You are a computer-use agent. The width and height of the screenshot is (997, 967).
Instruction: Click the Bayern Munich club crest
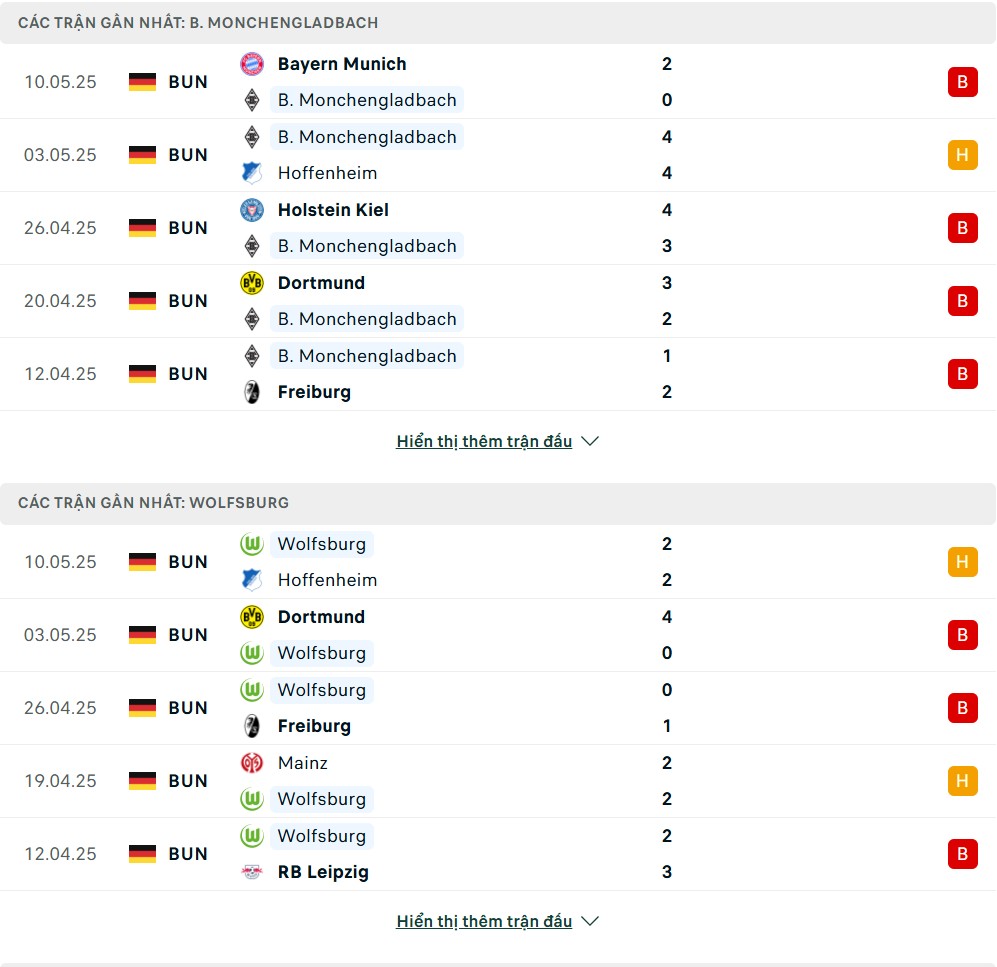point(252,64)
